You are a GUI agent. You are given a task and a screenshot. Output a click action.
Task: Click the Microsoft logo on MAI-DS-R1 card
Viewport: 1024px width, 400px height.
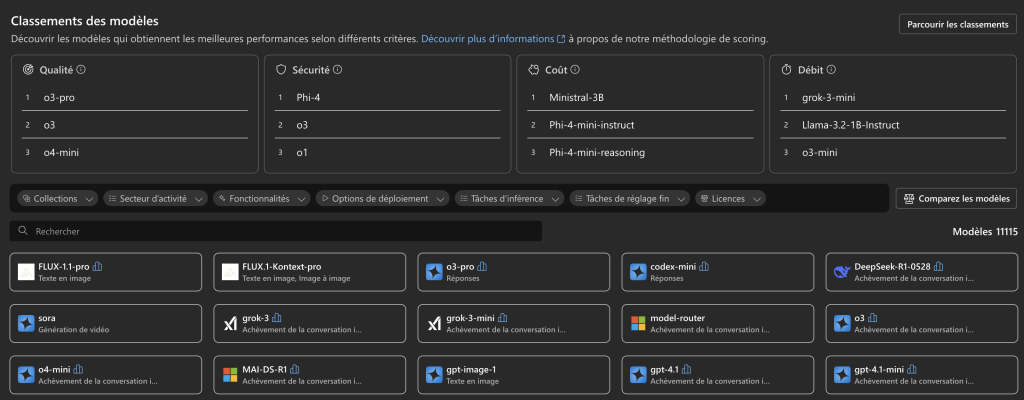click(231, 375)
